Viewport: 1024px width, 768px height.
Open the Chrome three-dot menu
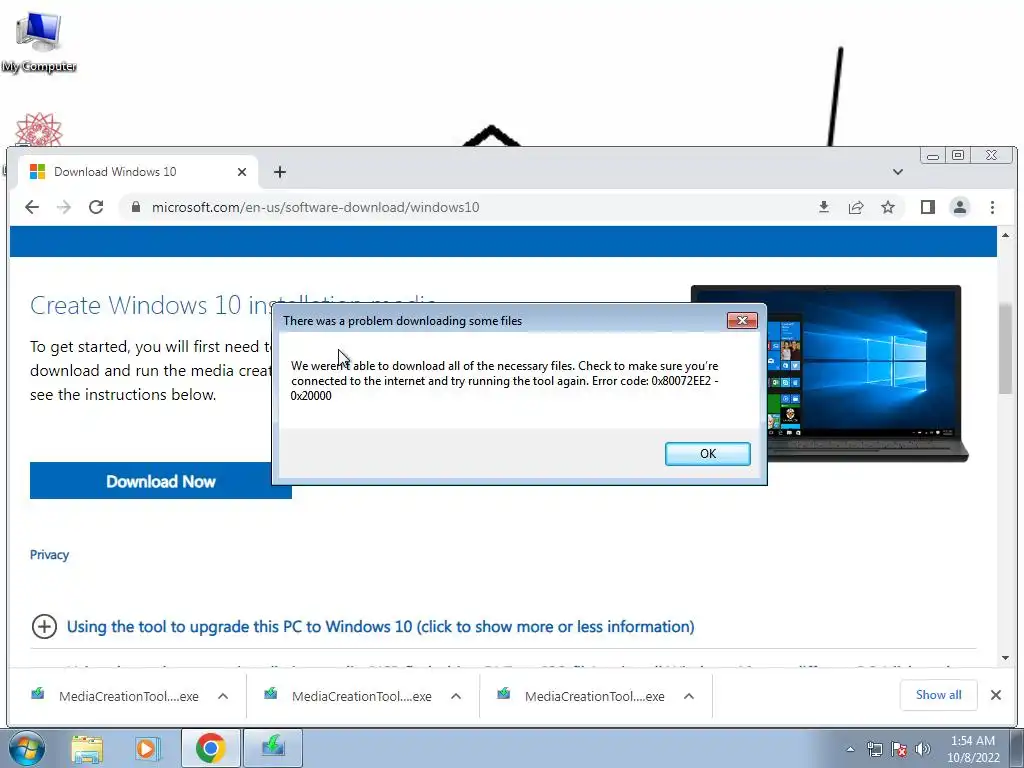[x=992, y=207]
